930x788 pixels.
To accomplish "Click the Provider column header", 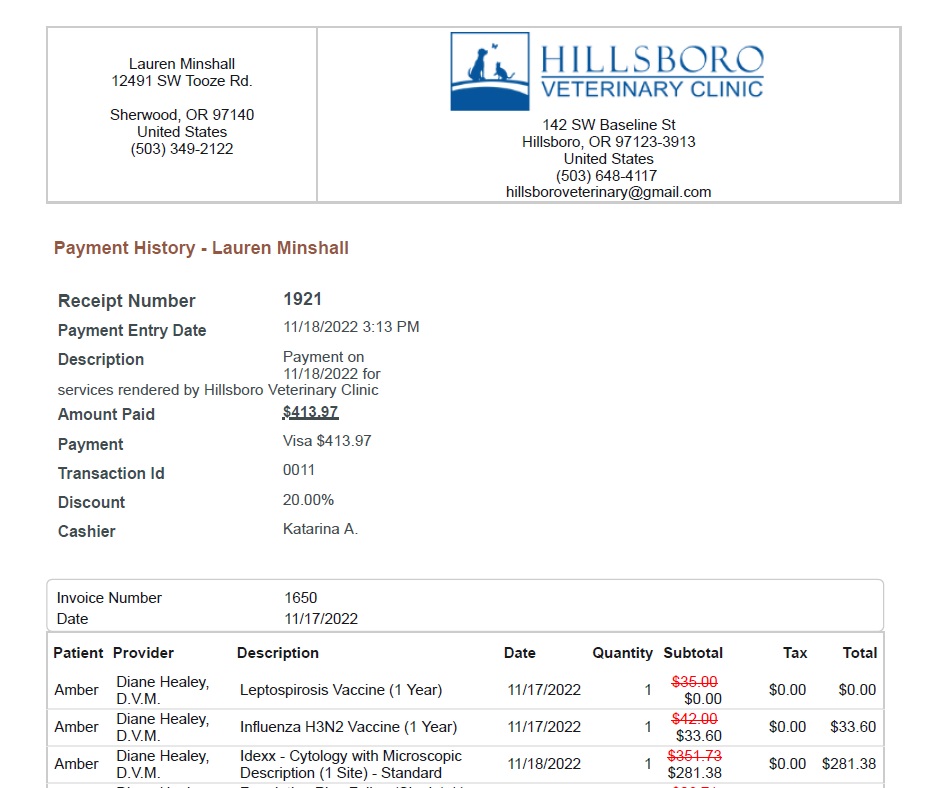I will pos(143,653).
